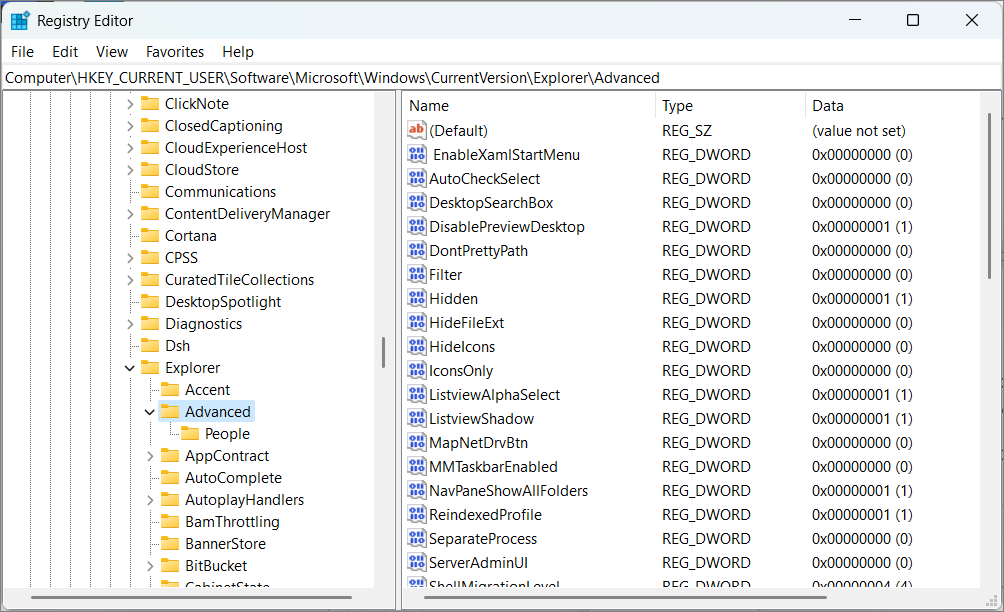Click the EnableXamlStartMenu DWORD icon

point(417,154)
